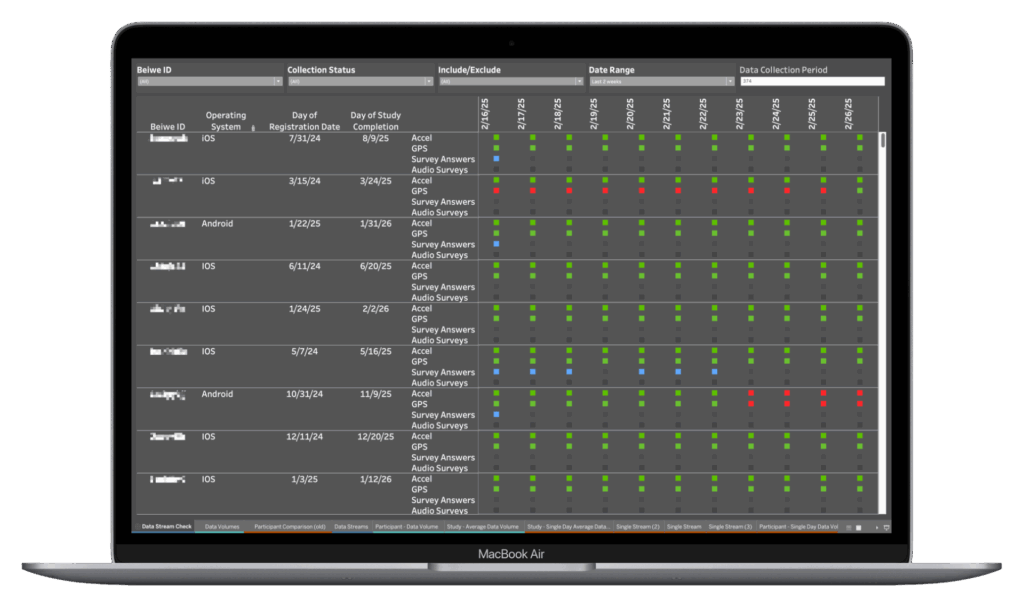
Task: Click the Day of Study Completion header
Action: point(375,121)
